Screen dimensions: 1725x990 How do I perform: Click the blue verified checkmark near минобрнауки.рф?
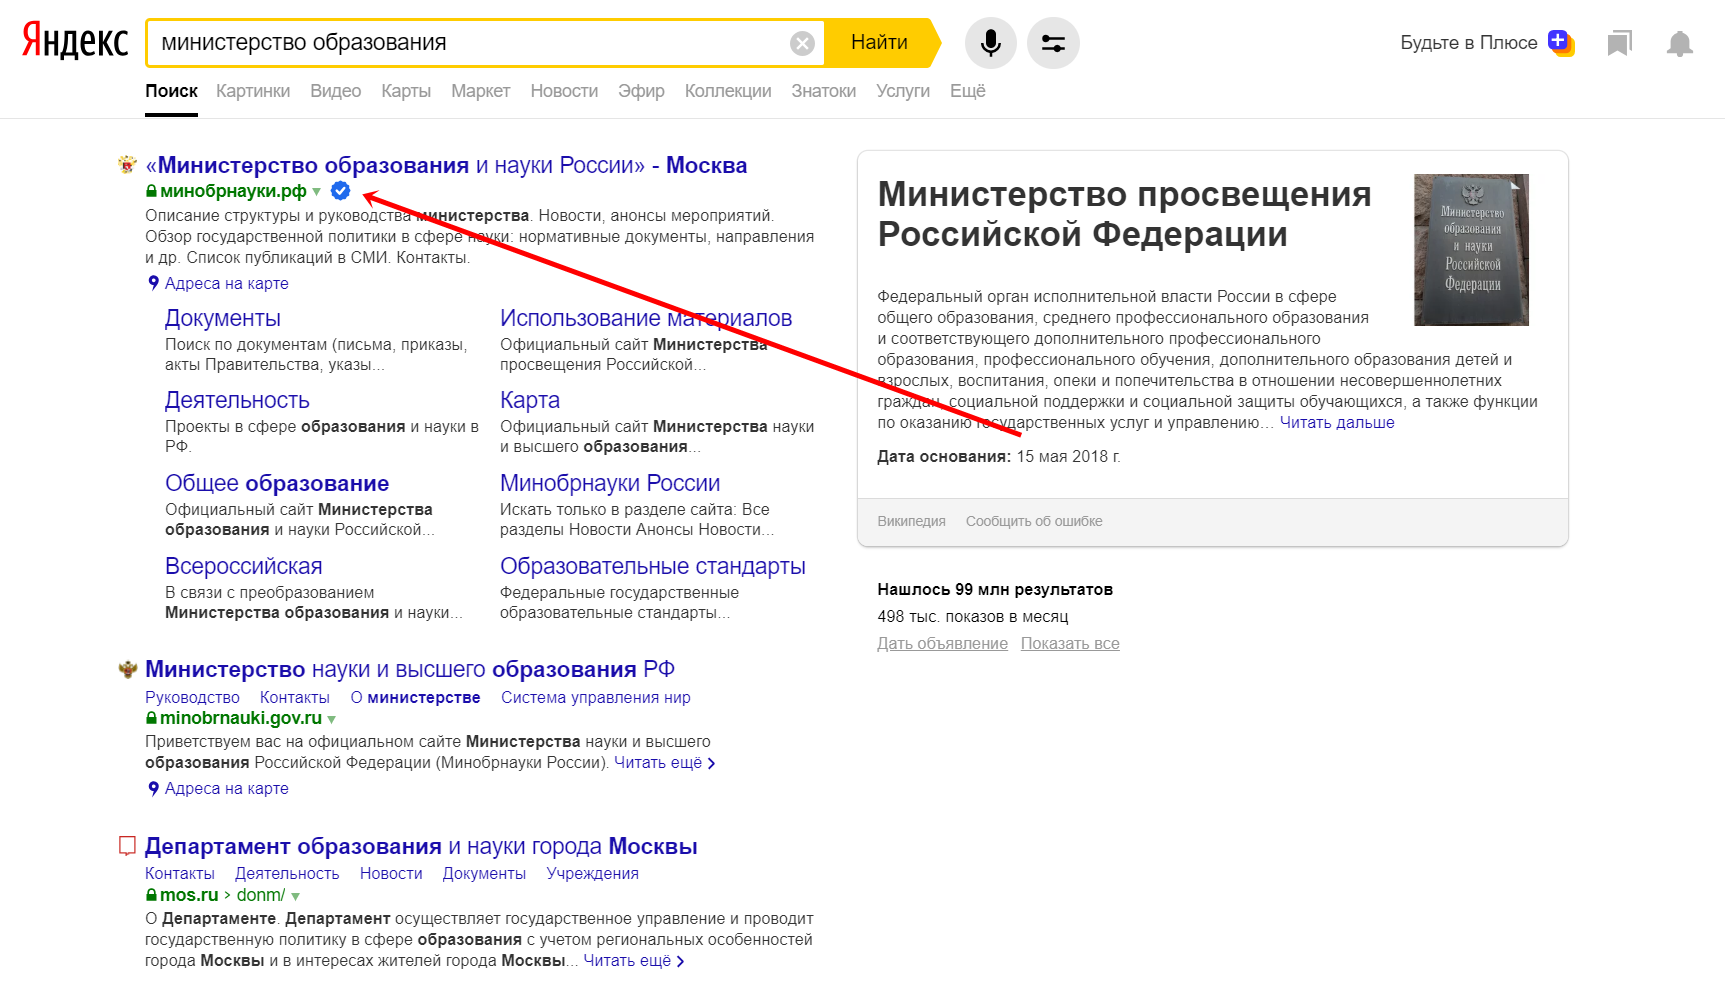(x=339, y=191)
